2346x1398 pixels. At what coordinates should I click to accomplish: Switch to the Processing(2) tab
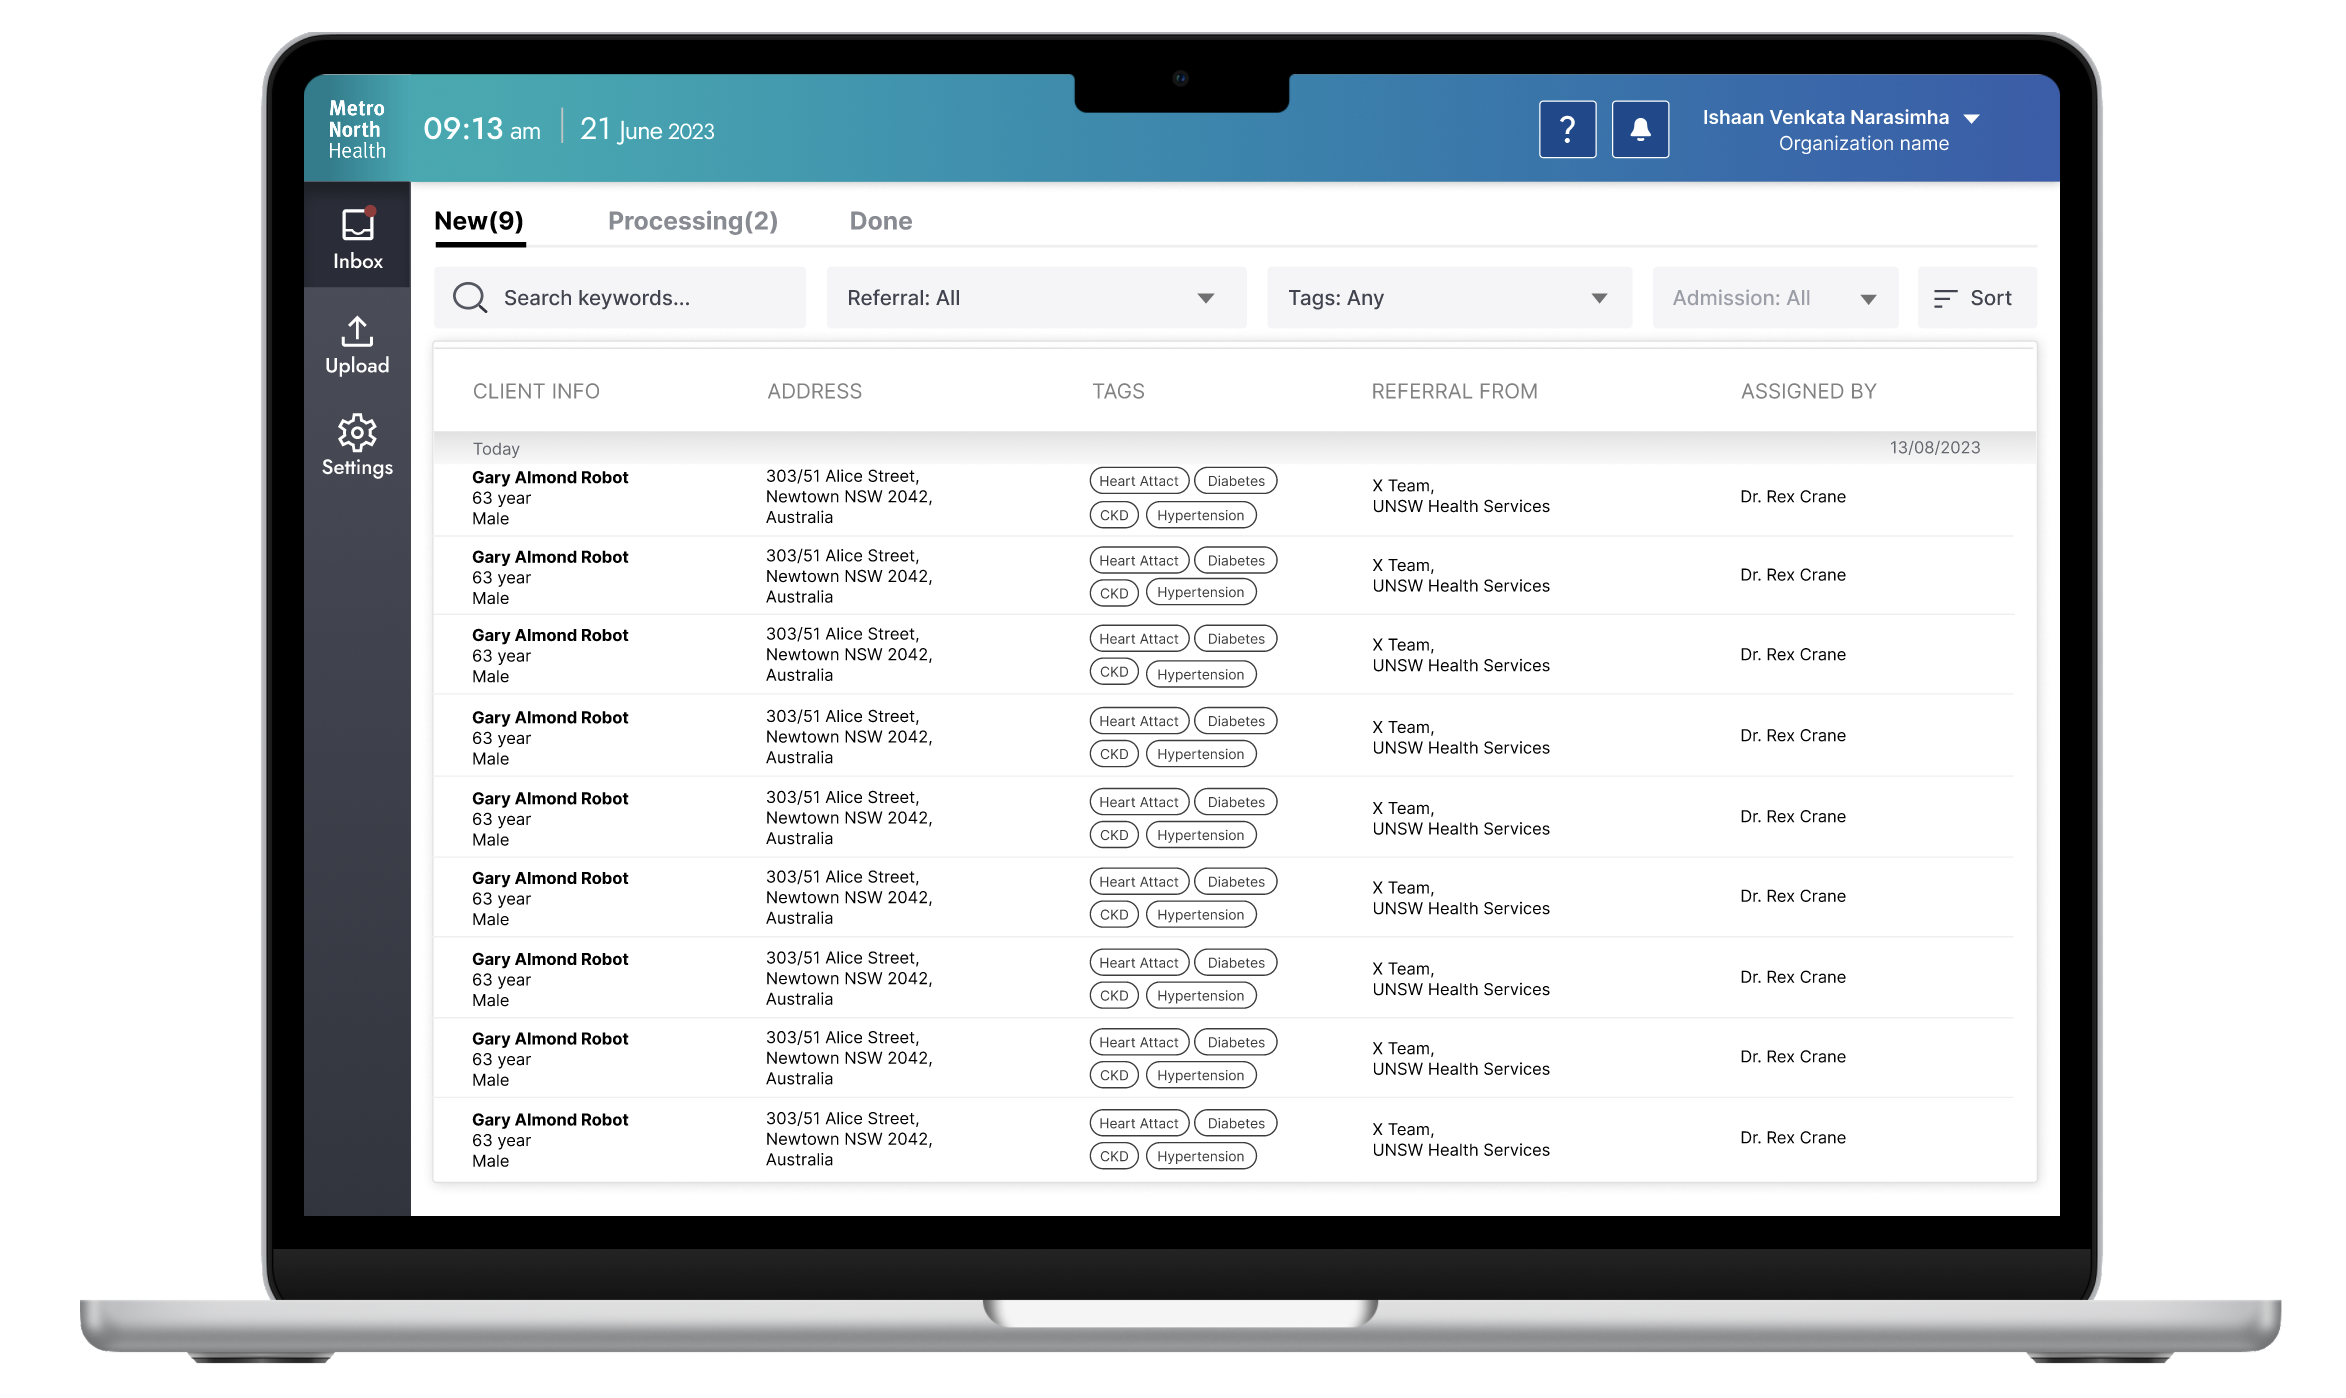point(692,221)
